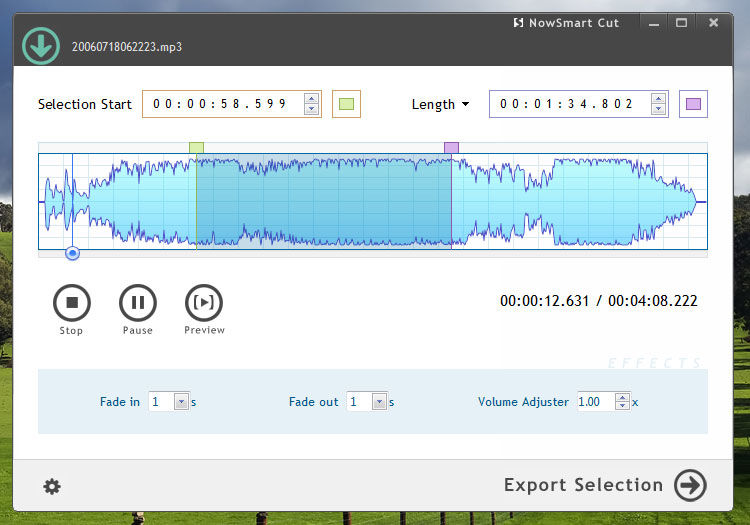This screenshot has width=750, height=525.
Task: Open the Fade out seconds dropdown
Action: 379,402
